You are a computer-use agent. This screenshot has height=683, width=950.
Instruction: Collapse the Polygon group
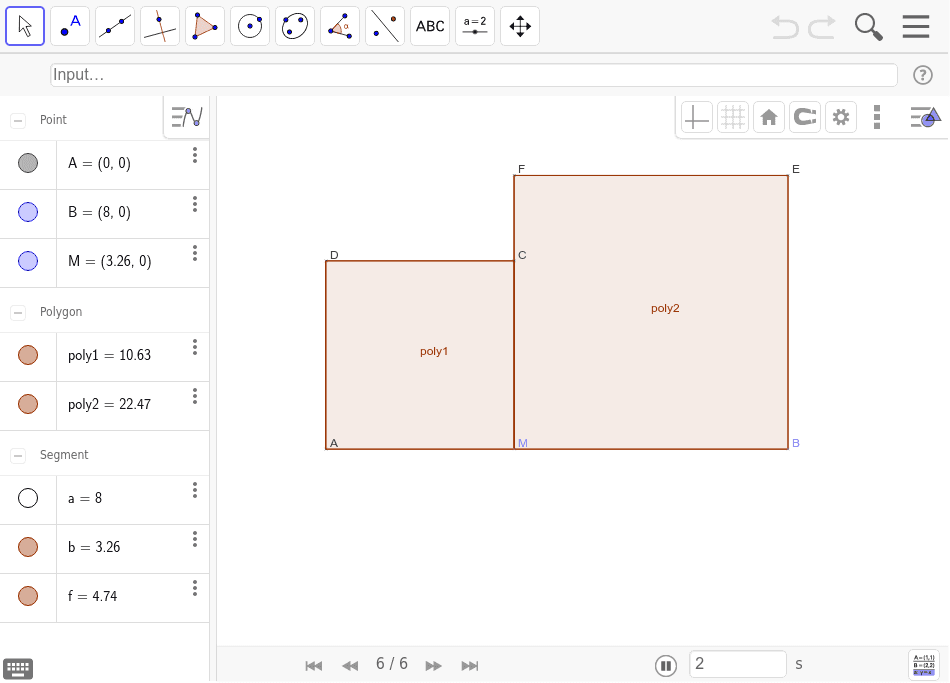18,313
